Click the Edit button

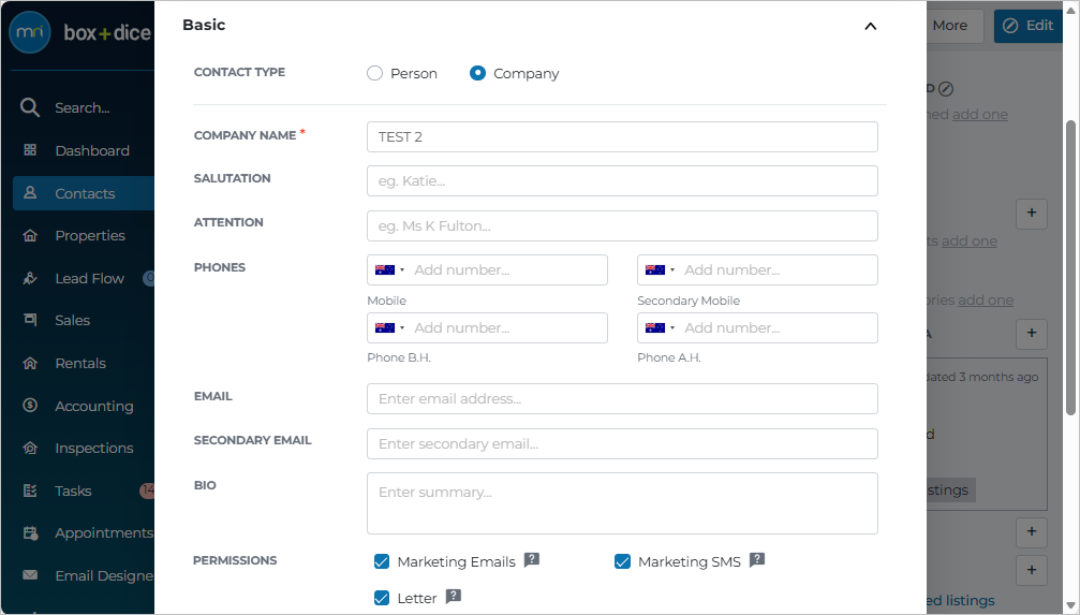1028,25
